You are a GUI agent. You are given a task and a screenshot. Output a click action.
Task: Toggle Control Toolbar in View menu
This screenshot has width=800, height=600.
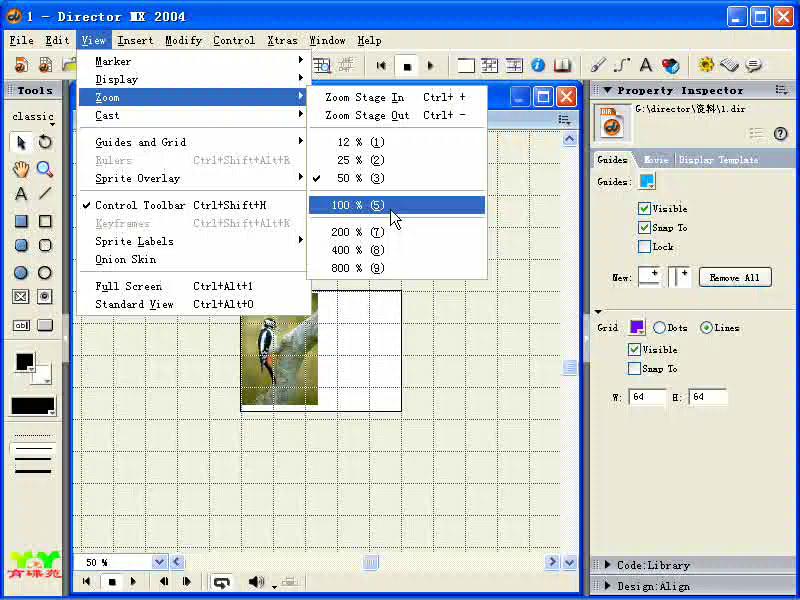pos(194,205)
